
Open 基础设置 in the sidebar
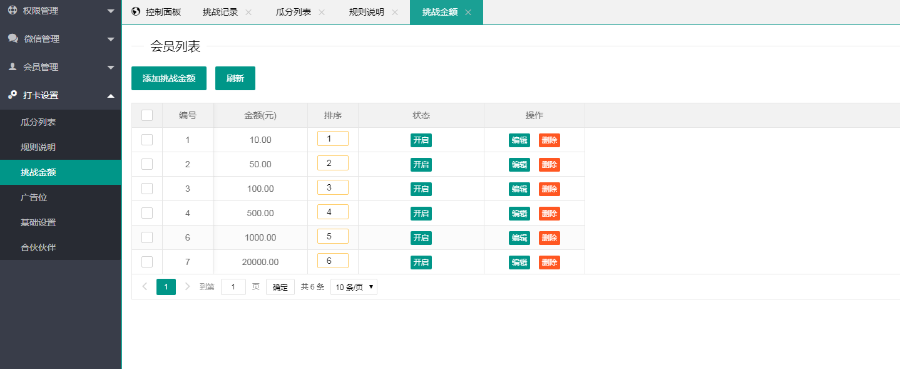(x=60, y=223)
